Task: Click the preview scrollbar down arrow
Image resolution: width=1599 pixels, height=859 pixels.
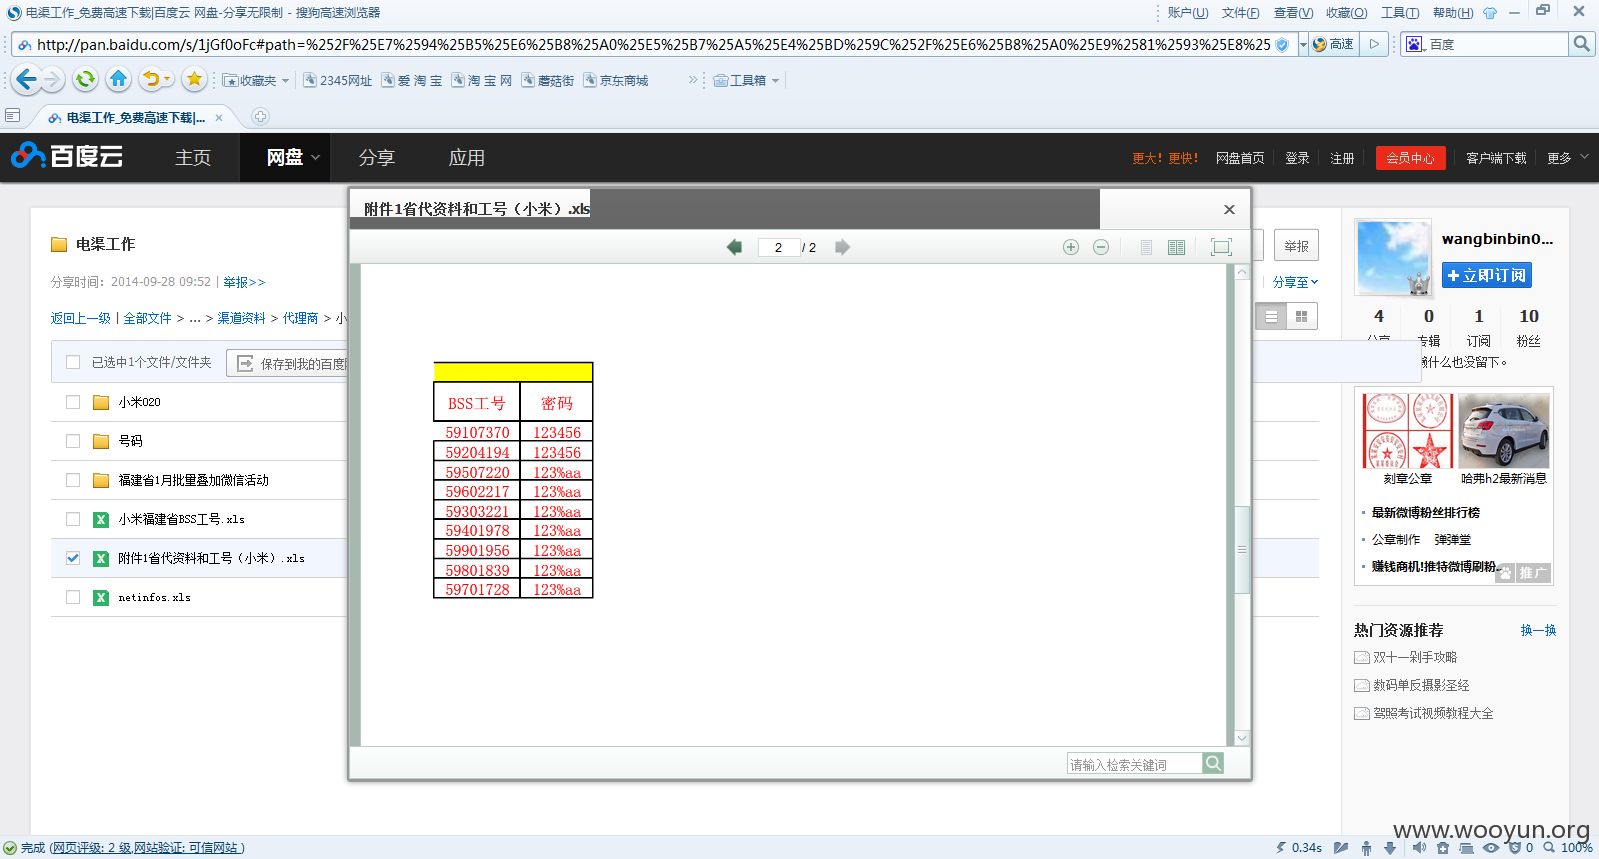Action: [1242, 738]
